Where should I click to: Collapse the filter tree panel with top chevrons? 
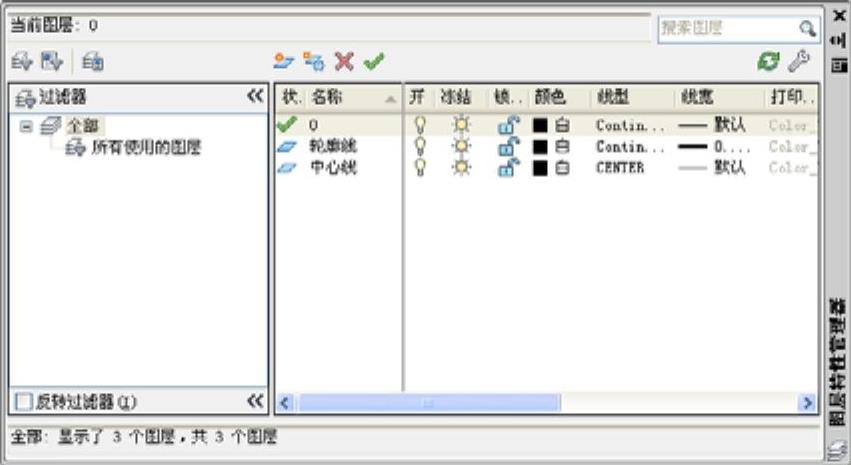(255, 96)
